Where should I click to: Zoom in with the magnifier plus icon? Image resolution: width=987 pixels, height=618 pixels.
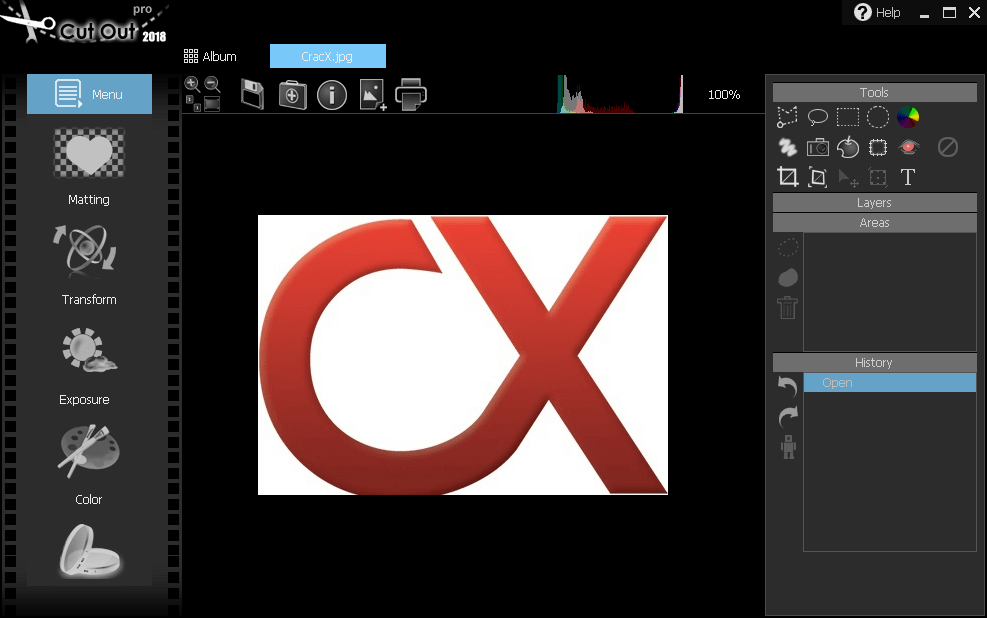point(192,84)
